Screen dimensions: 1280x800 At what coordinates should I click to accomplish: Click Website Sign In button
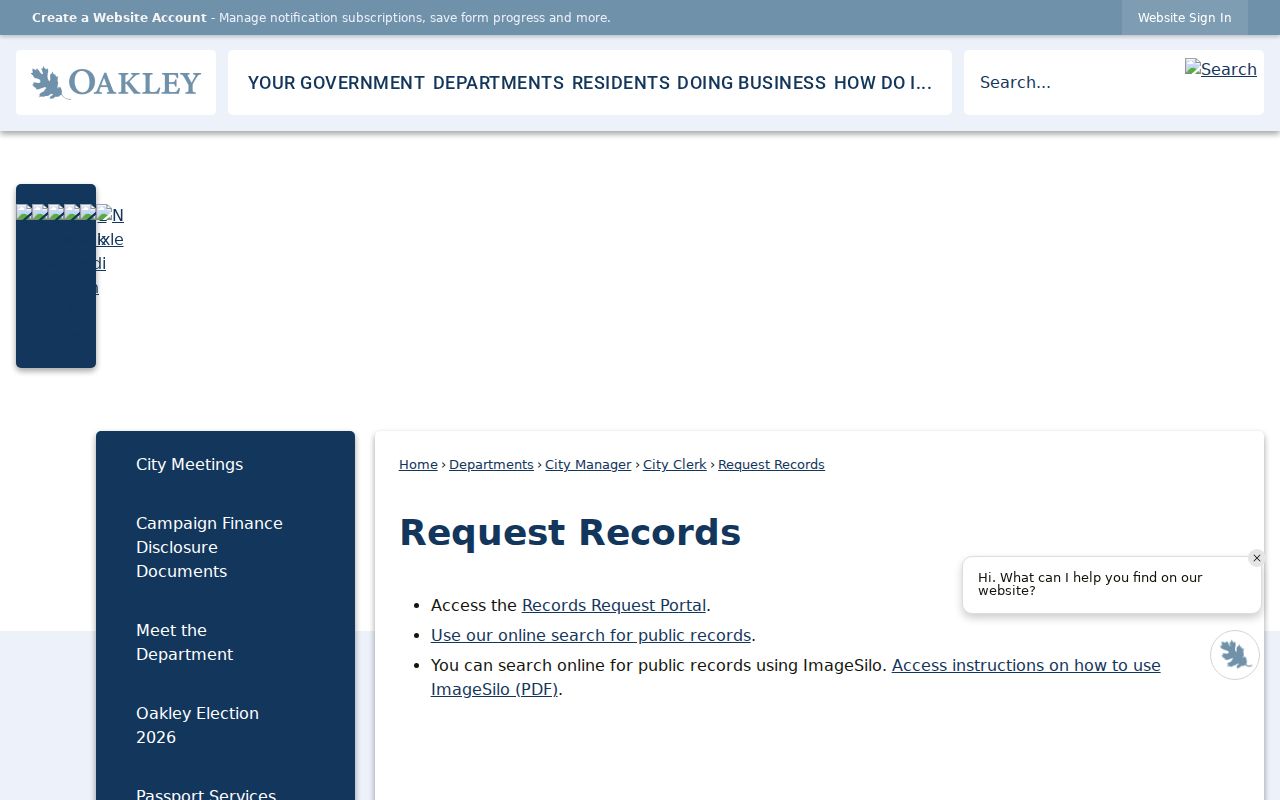coord(1184,18)
